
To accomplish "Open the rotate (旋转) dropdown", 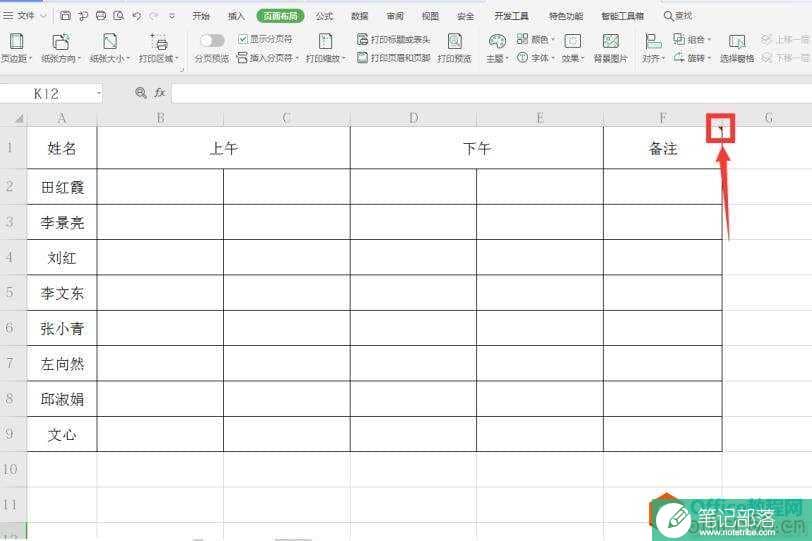I will (692, 57).
